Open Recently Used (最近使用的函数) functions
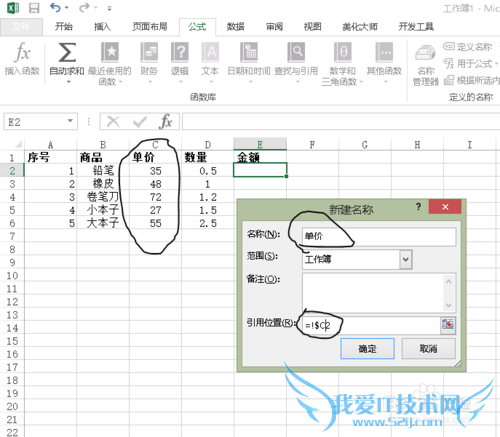Image resolution: width=500 pixels, height=437 pixels. 110,63
